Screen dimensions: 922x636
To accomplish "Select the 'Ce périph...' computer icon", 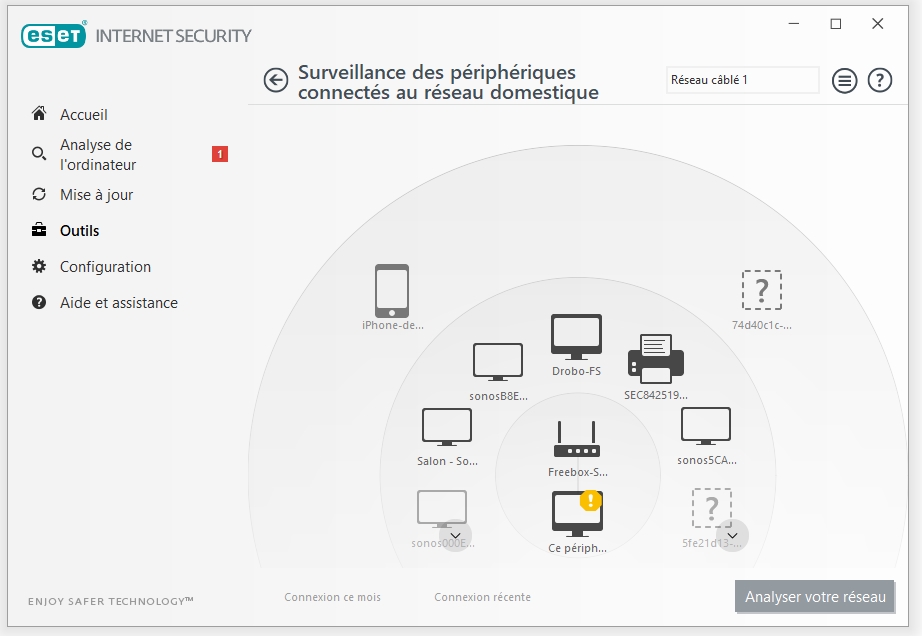I will click(577, 514).
